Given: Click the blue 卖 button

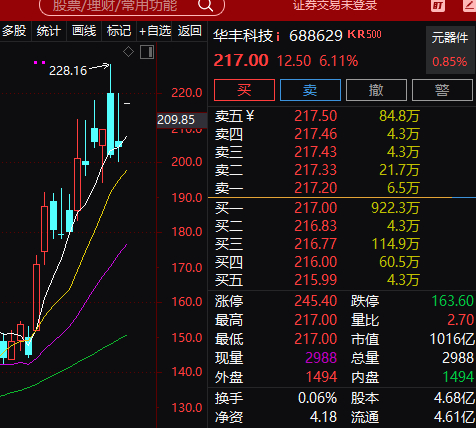Looking at the screenshot, I should pyautogui.click(x=310, y=90).
